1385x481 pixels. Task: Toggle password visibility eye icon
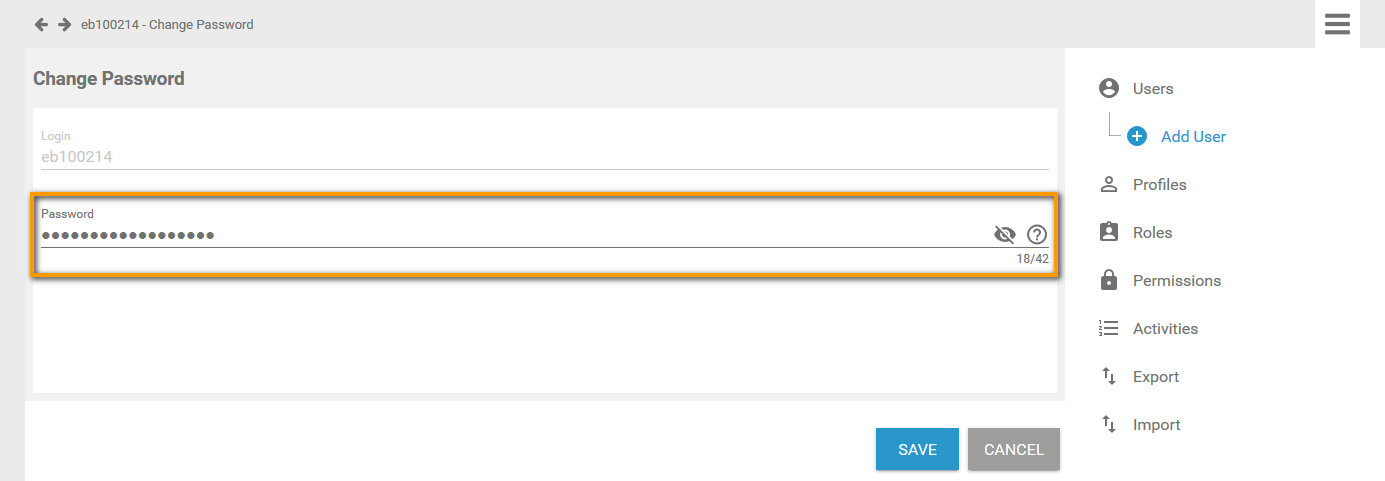[x=1005, y=234]
